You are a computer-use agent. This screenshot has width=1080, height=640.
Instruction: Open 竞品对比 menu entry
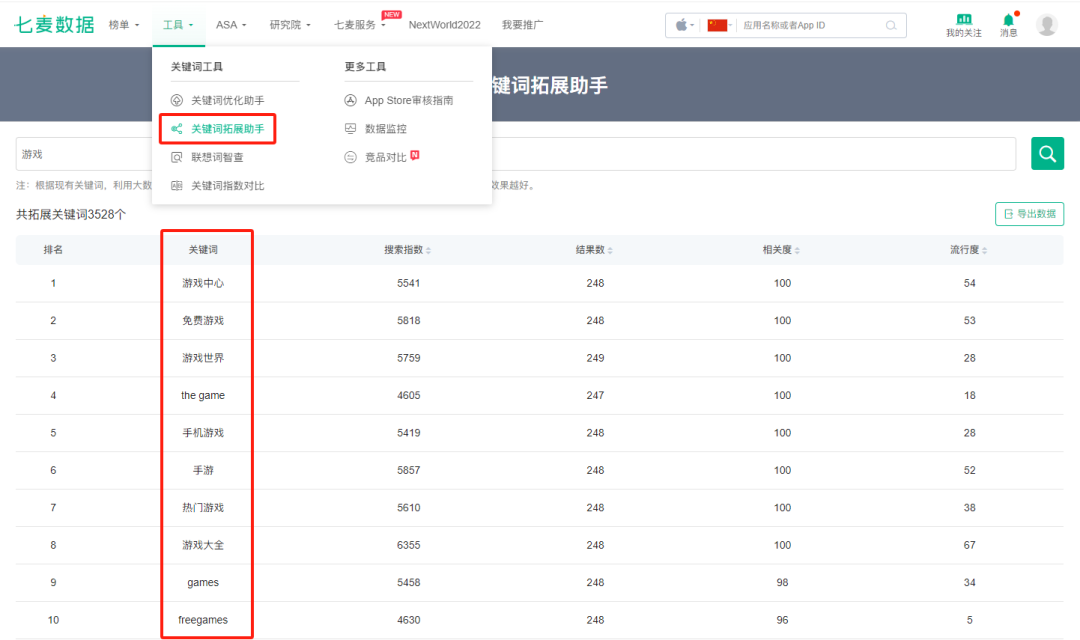[385, 157]
